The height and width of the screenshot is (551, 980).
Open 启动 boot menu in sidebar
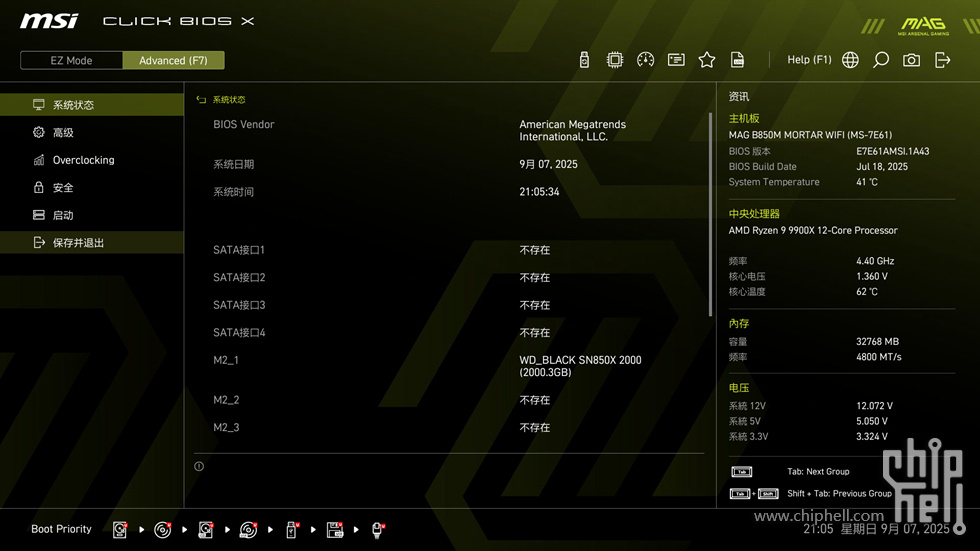click(x=92, y=214)
